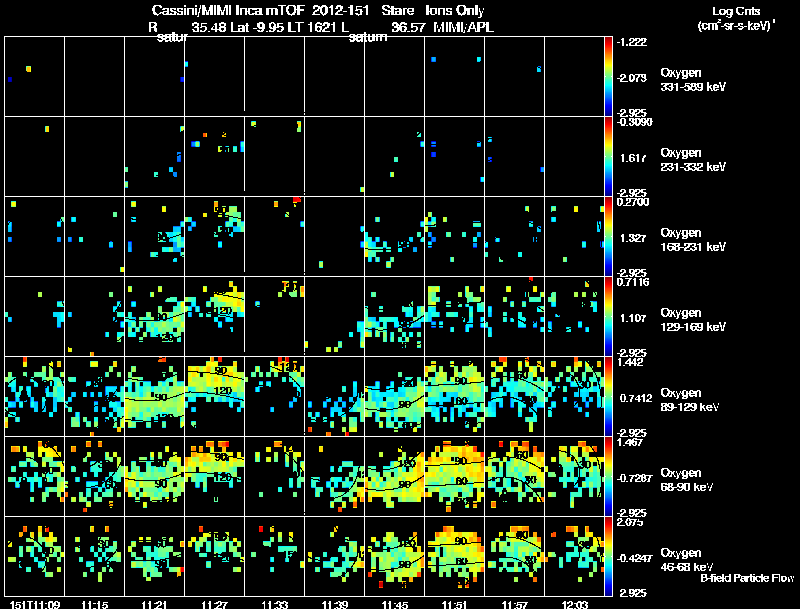Screen dimensions: 800x609
Task: Open the Oxygen 231-332 keV panel at 11:27
Action: (x=215, y=157)
